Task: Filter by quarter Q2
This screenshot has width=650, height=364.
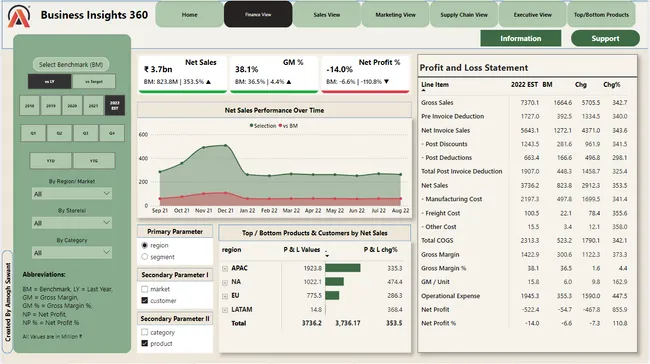Action: tap(59, 133)
